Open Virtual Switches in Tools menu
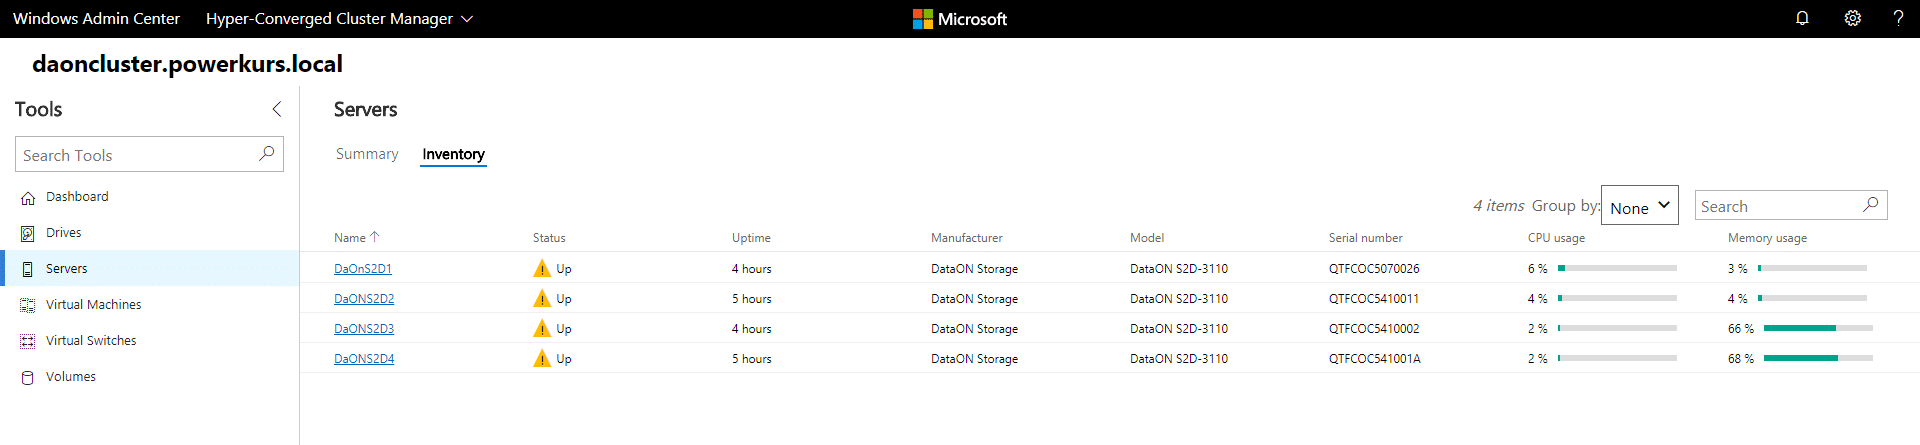Screen dimensions: 1920x445 (x=91, y=341)
